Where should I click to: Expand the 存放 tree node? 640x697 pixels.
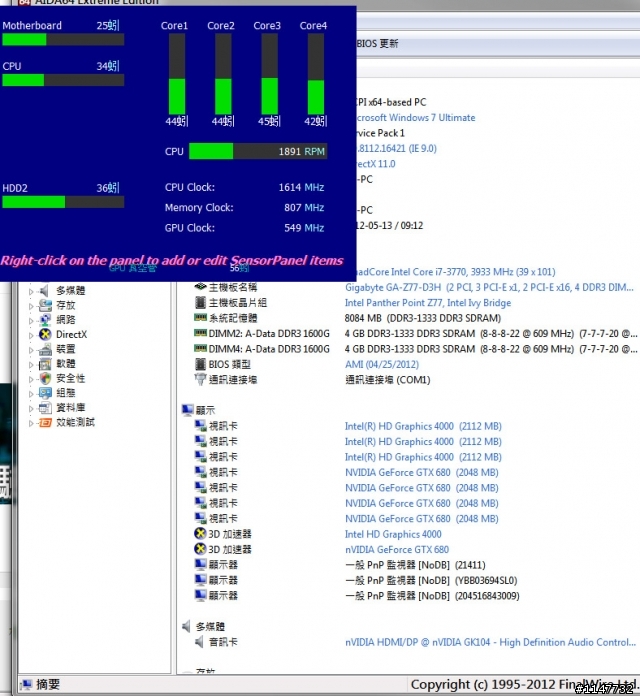tap(31, 306)
